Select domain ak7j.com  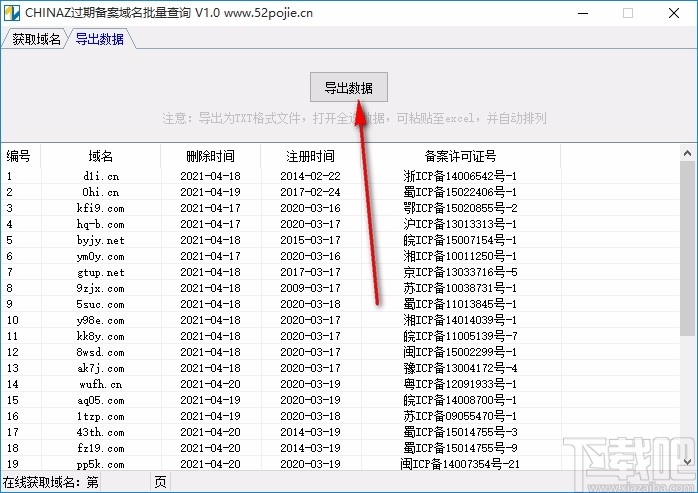(x=101, y=369)
